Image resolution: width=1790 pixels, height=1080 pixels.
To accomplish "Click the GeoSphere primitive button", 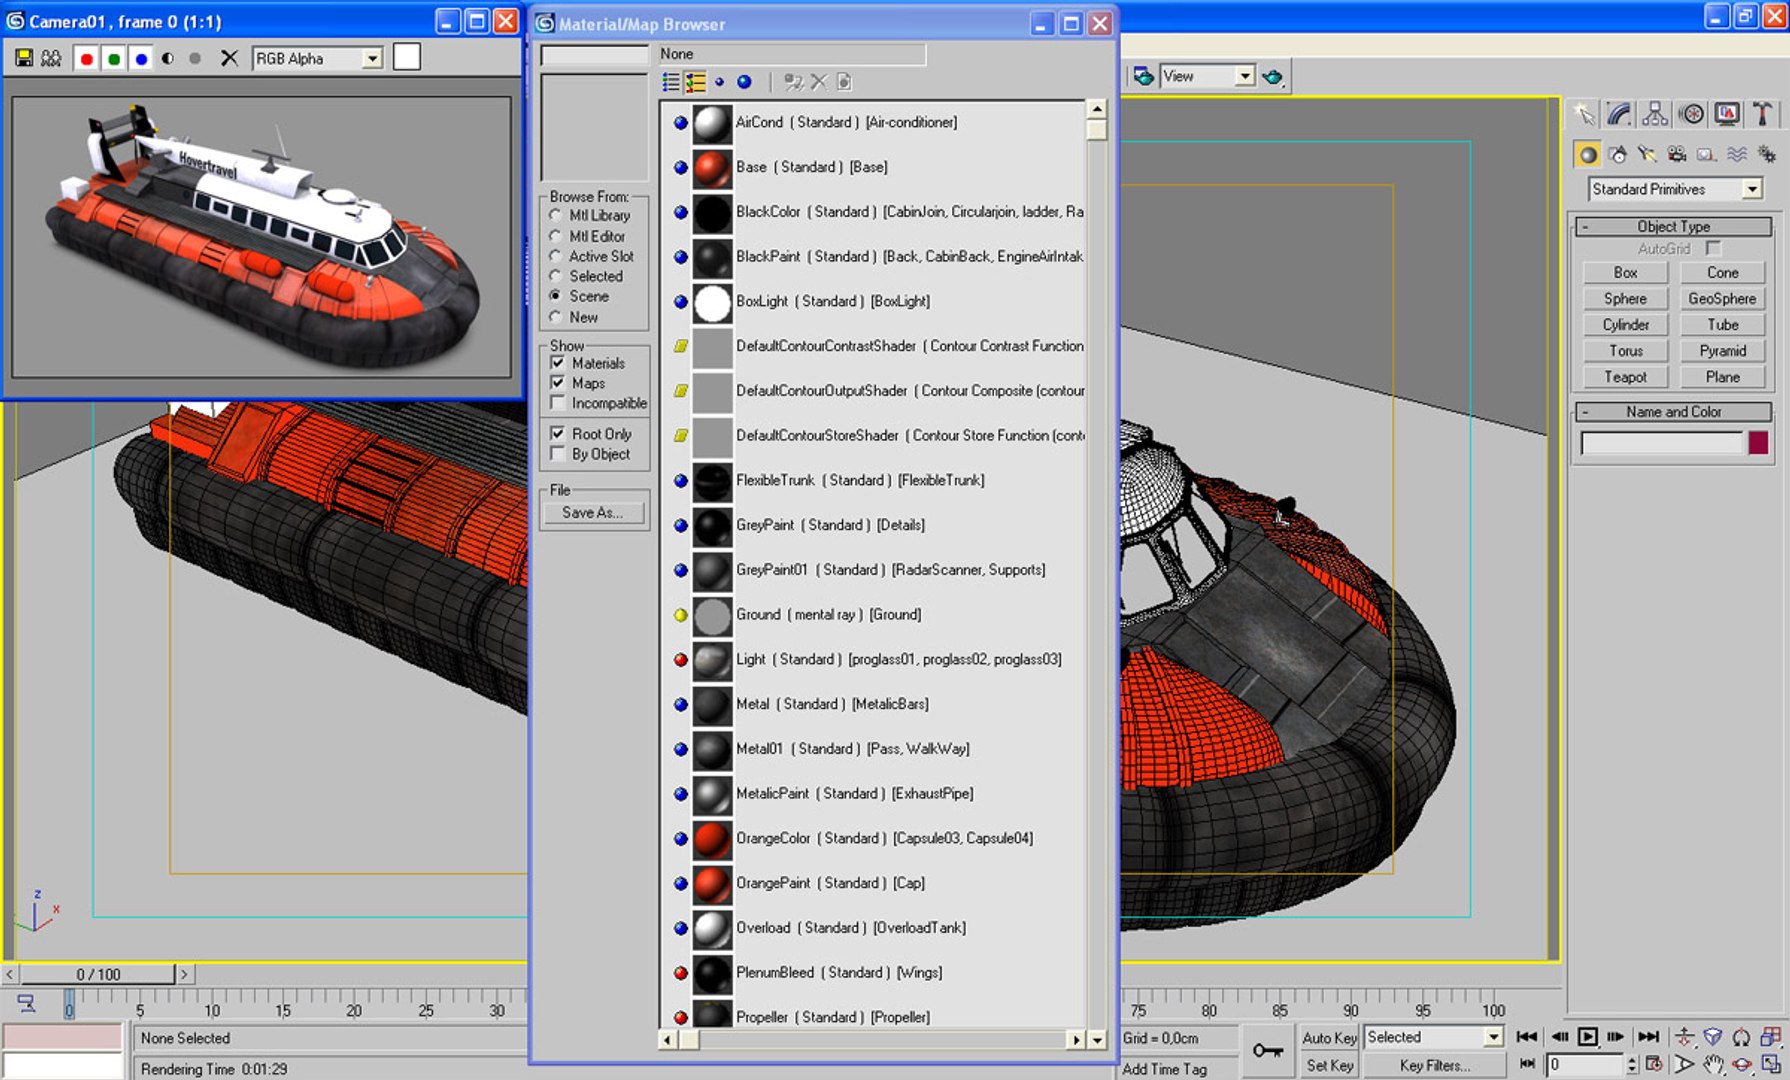I will 1722,299.
